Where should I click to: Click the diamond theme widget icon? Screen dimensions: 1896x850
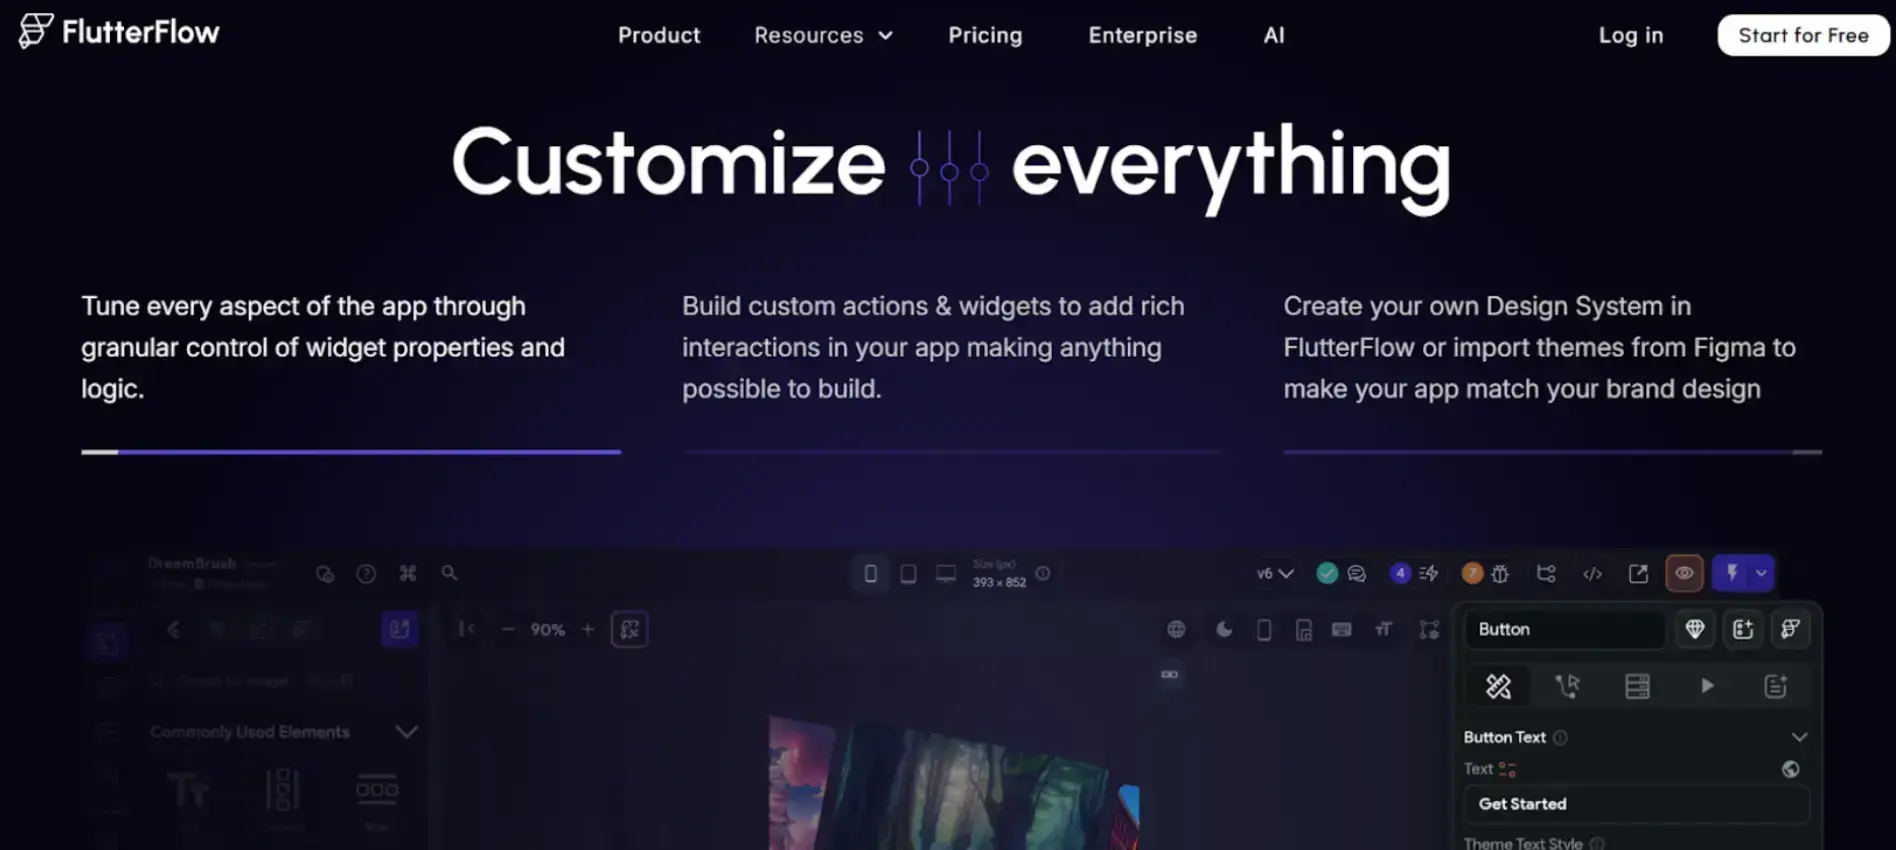(1695, 629)
